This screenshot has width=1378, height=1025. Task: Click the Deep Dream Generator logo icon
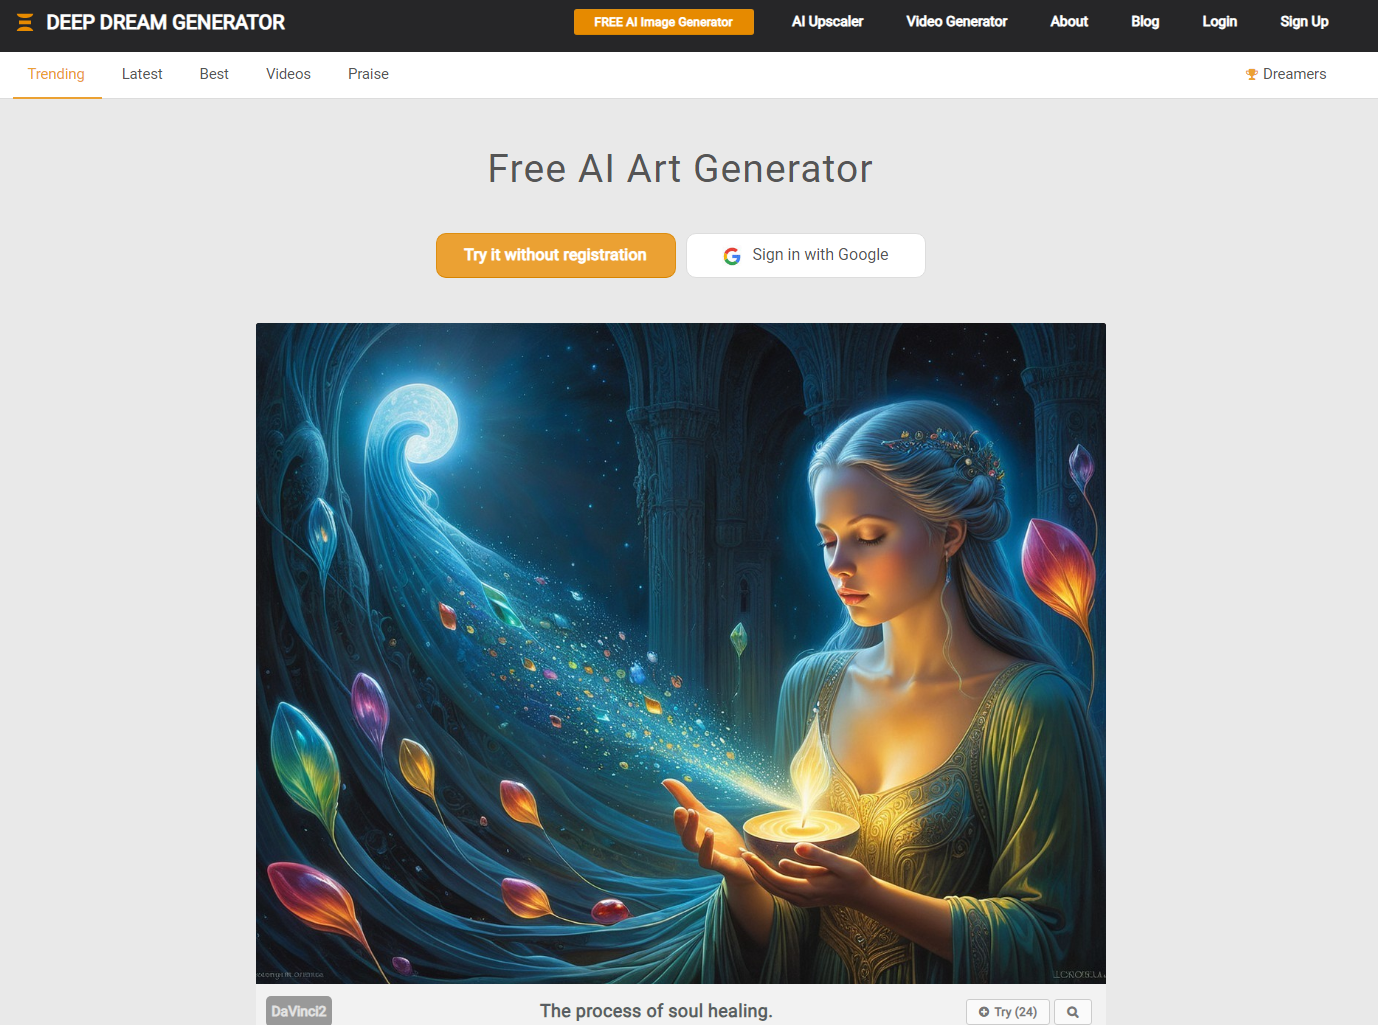pyautogui.click(x=25, y=22)
